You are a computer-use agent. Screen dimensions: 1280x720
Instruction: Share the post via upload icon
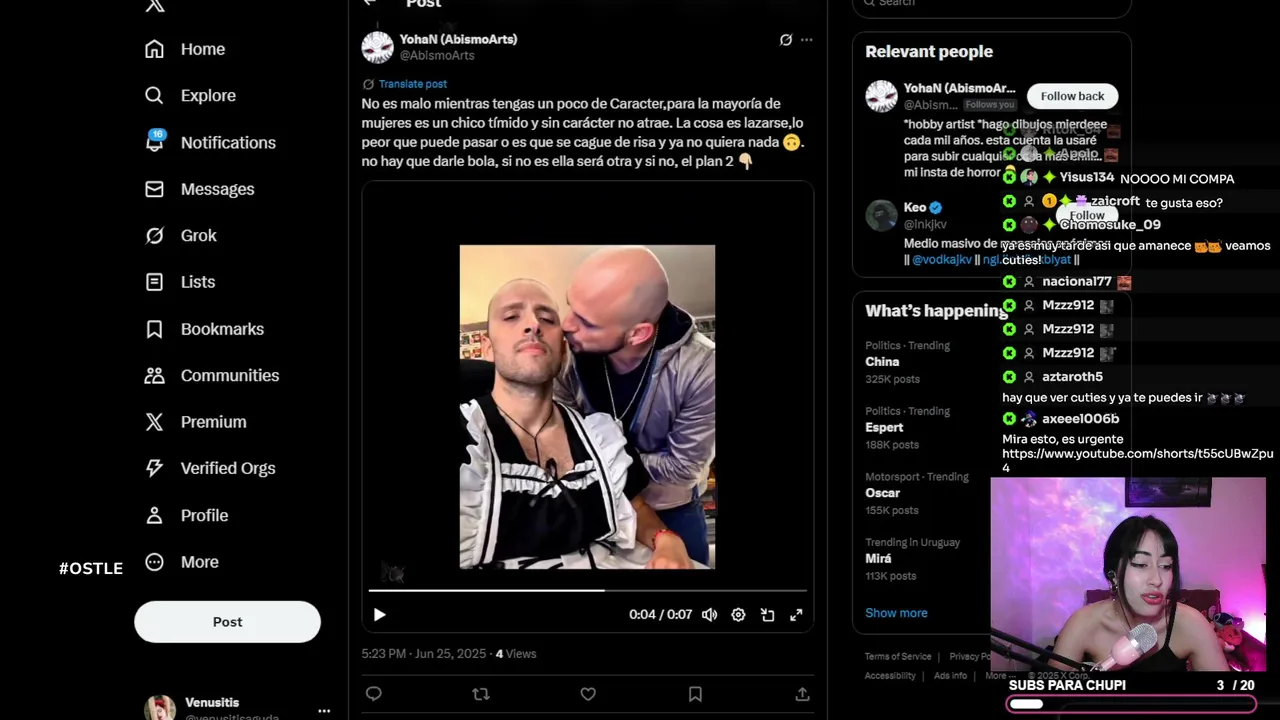[x=802, y=694]
